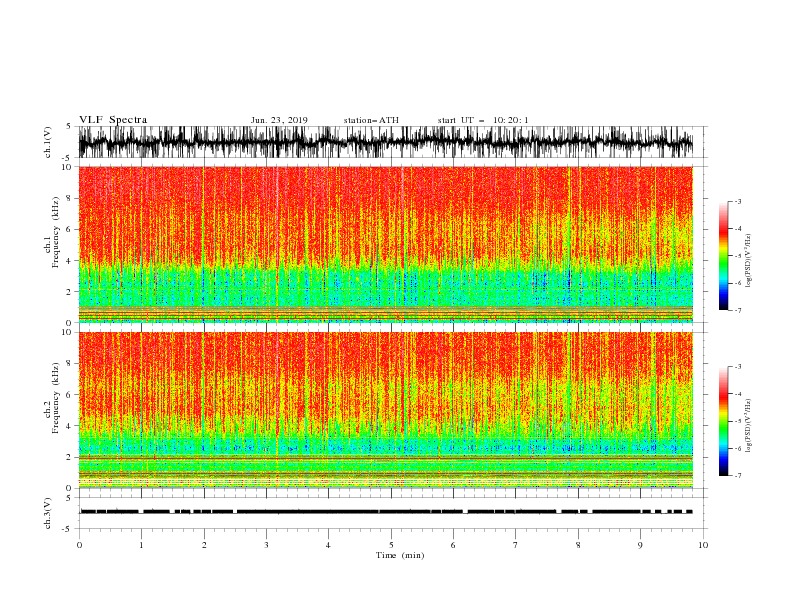Click the '-7' label on lower colorbar
Viewport: 792px width, 612px height.
point(737,476)
